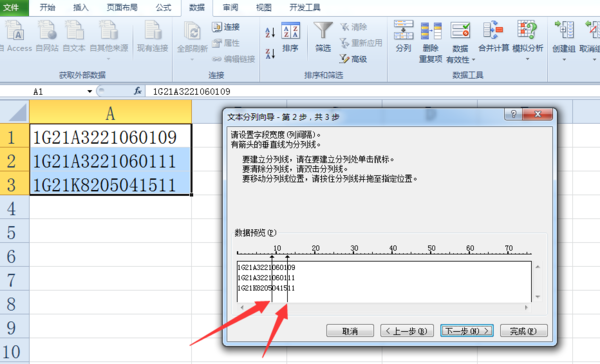Screen dimensions: 600x364
Task: Click preview horizontal scroll left arrow
Action: click(241, 307)
